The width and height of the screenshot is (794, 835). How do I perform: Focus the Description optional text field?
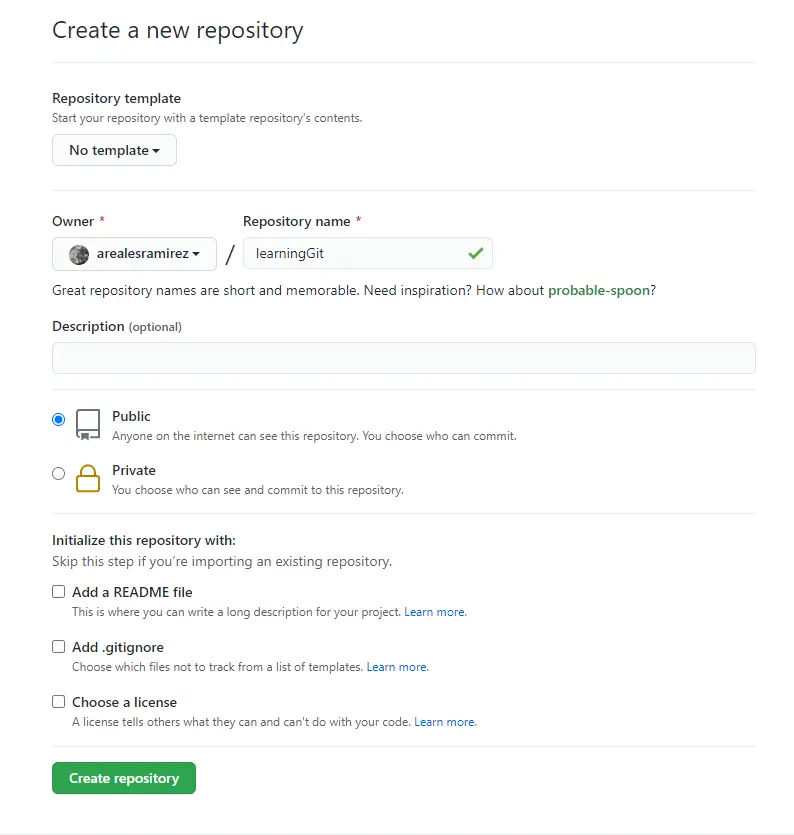404,358
